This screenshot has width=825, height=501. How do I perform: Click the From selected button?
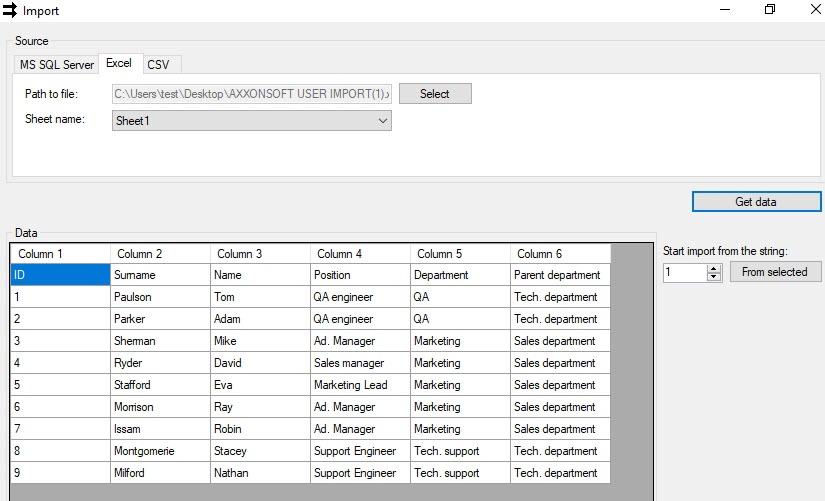click(x=775, y=272)
